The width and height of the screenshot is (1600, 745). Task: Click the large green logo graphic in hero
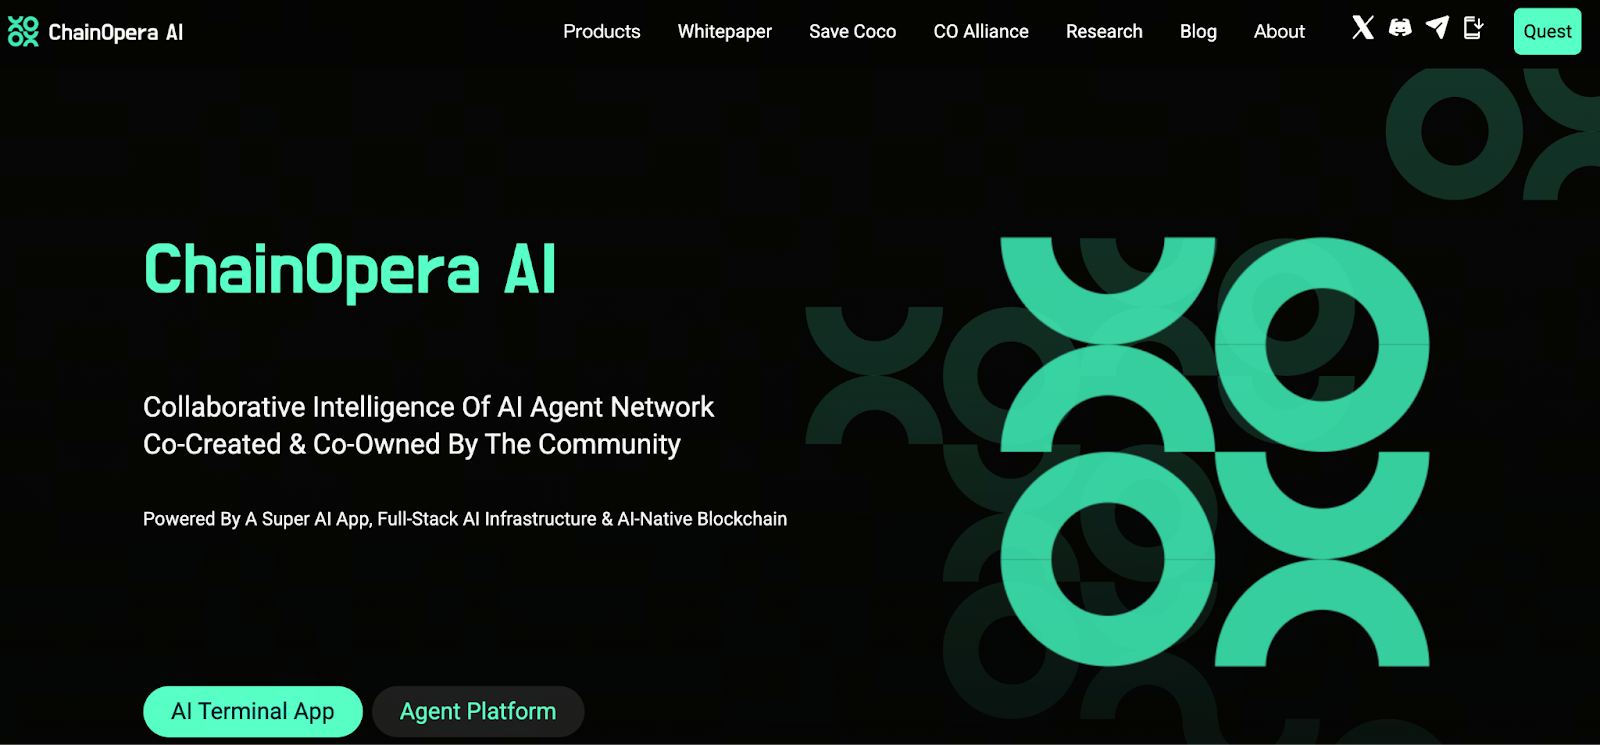[x=1215, y=452]
